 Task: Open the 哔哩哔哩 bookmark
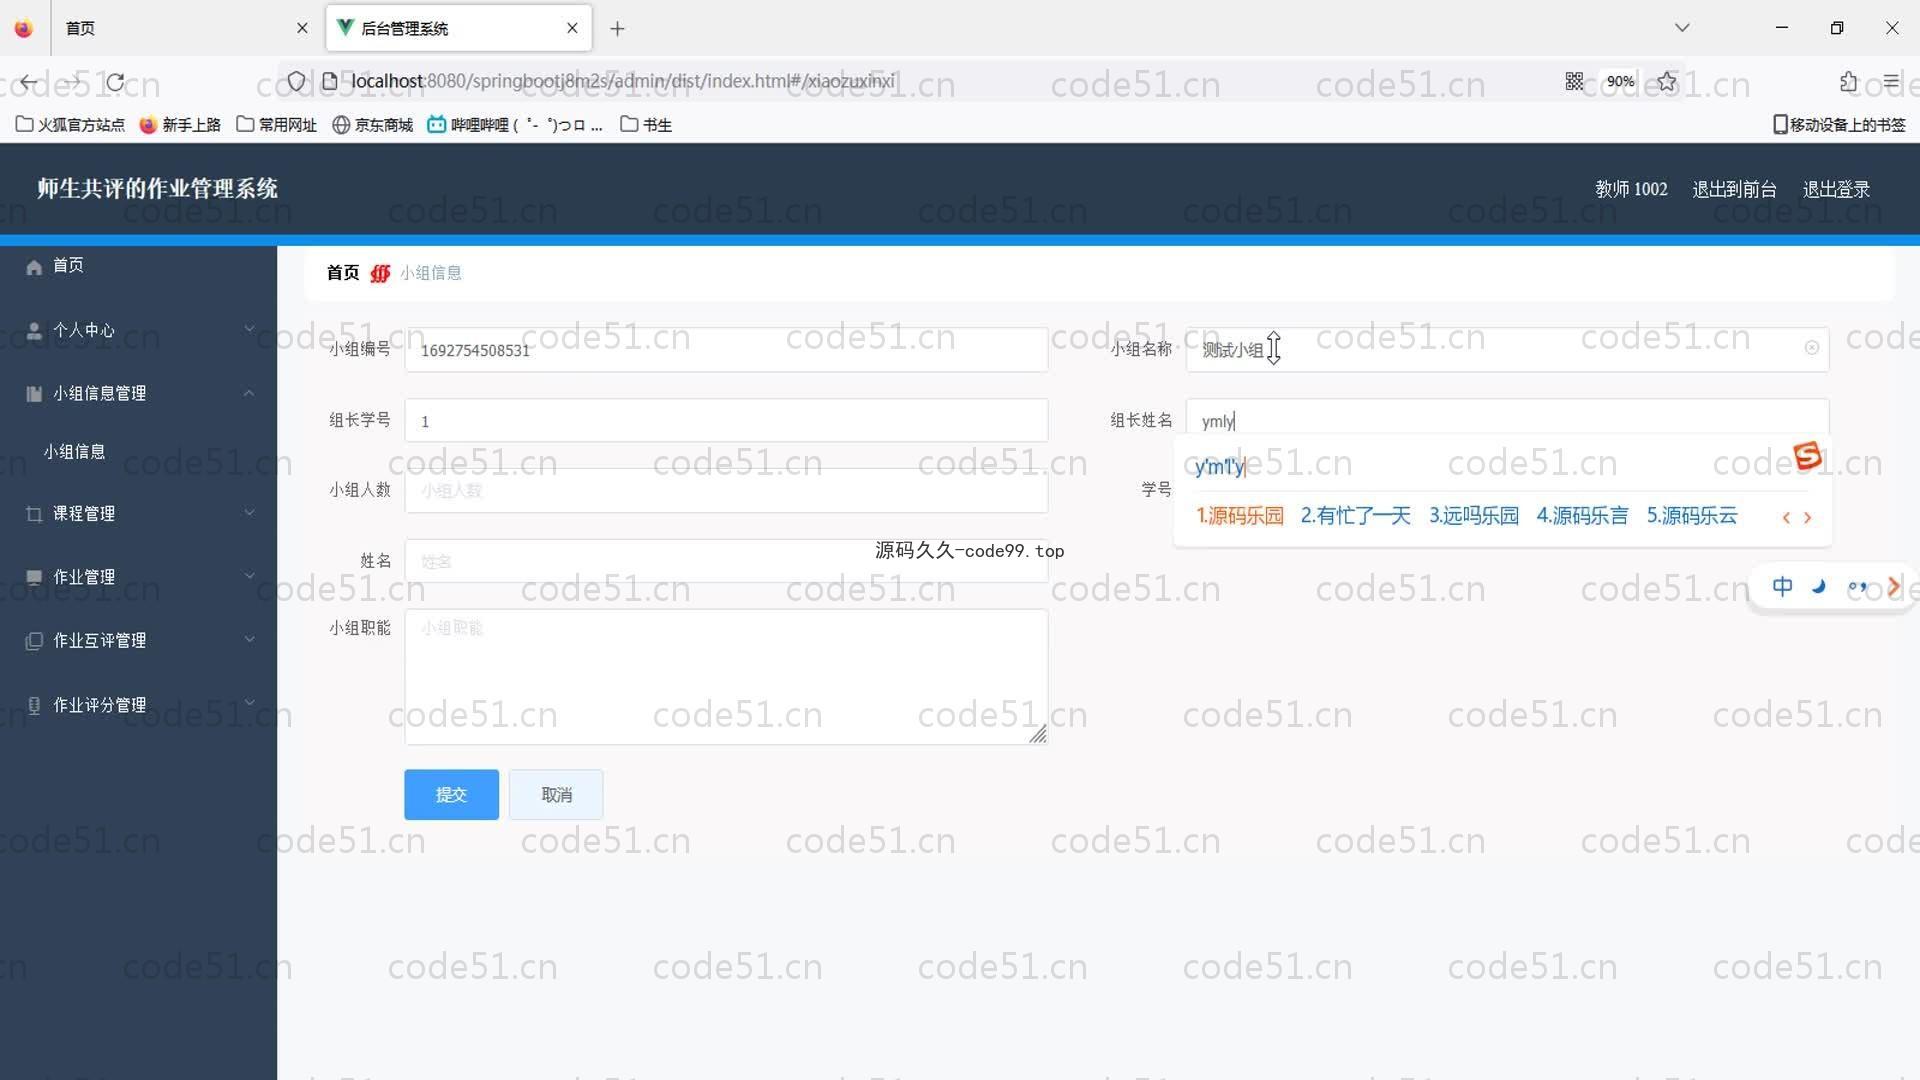pos(514,125)
